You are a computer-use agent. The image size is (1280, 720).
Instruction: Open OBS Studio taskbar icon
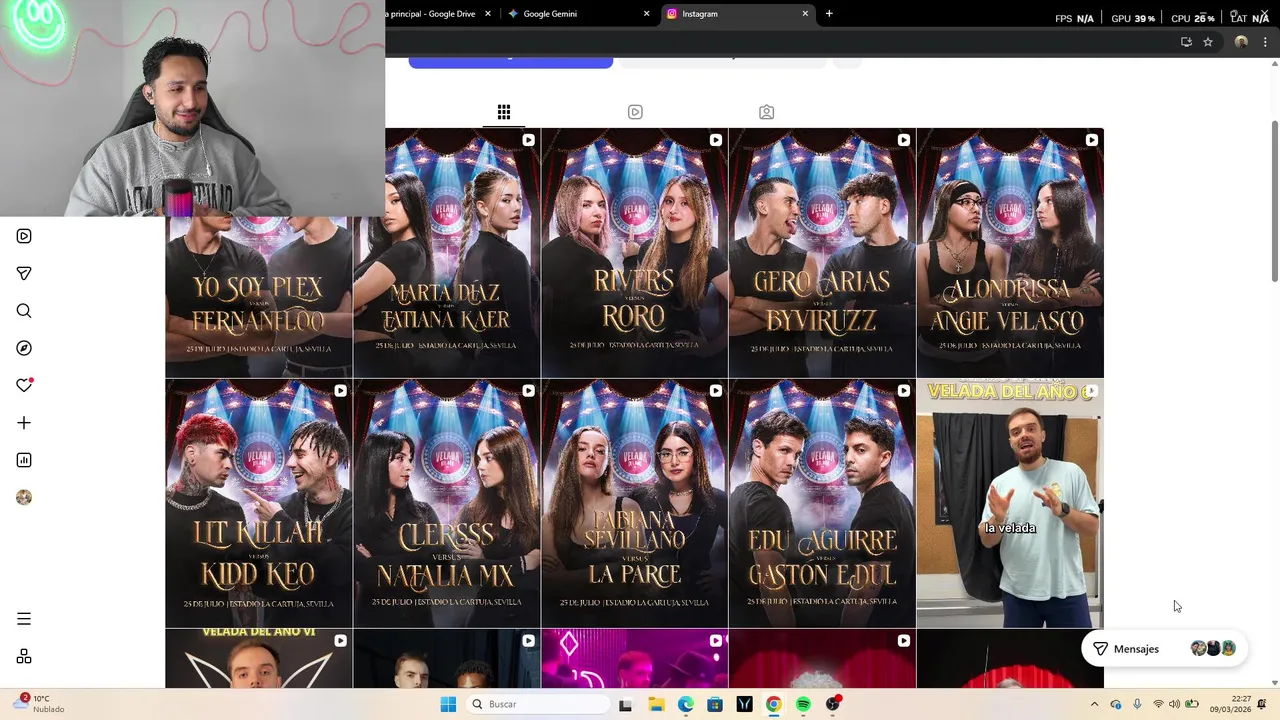(833, 704)
